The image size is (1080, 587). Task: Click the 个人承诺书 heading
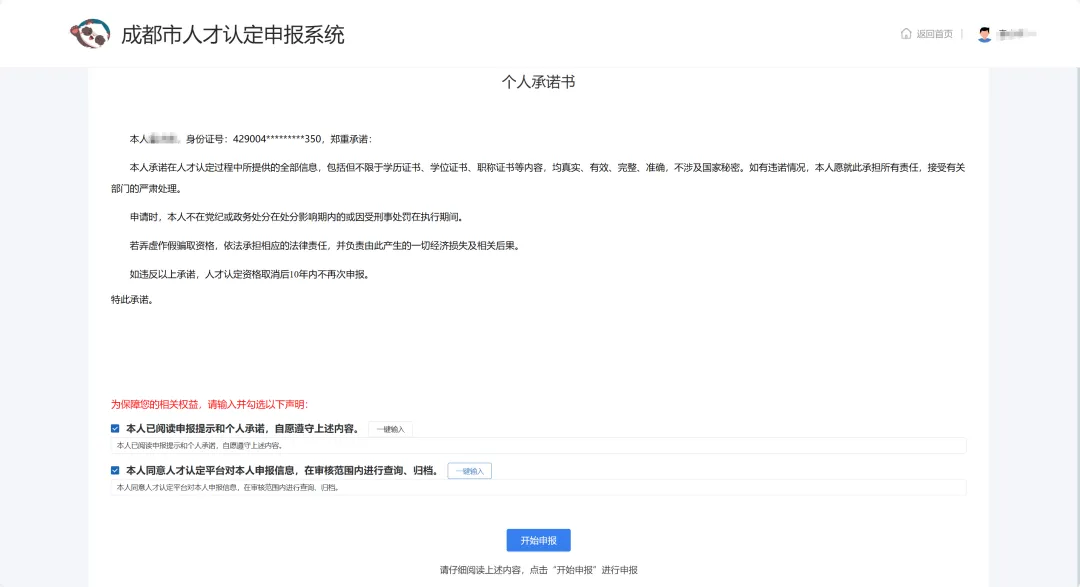(539, 82)
